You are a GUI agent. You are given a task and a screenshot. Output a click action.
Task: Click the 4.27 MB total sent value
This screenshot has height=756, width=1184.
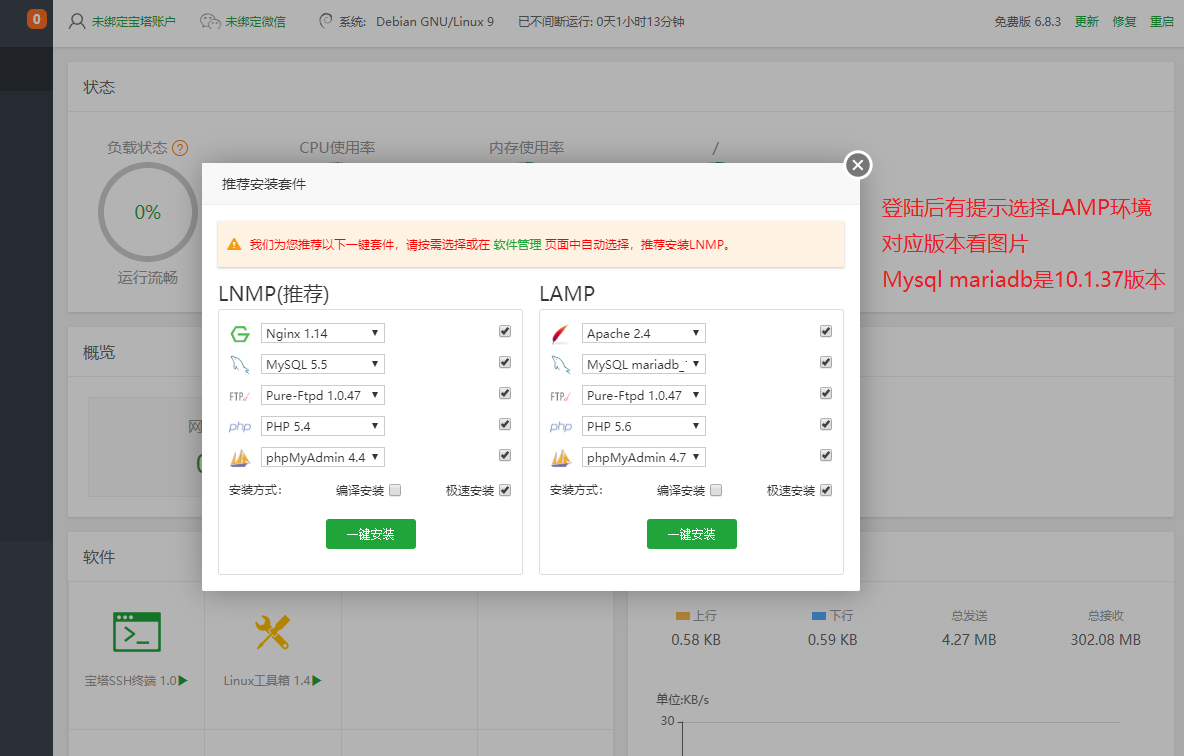point(969,640)
